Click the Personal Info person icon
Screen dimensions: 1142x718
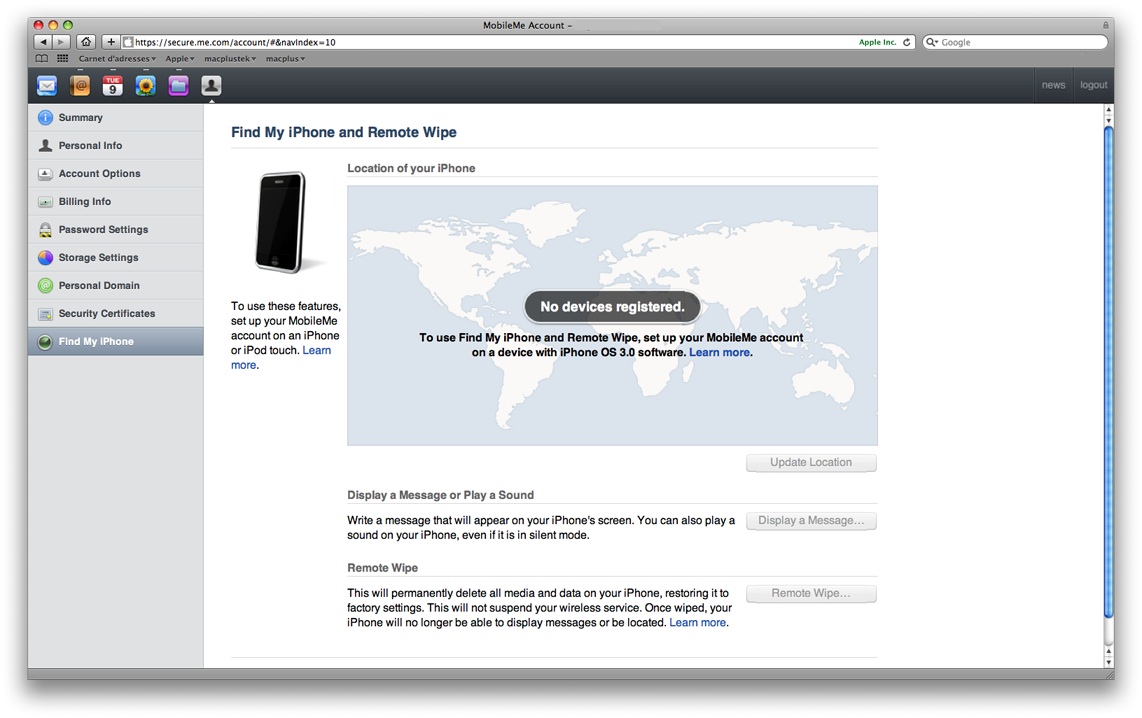click(x=45, y=146)
